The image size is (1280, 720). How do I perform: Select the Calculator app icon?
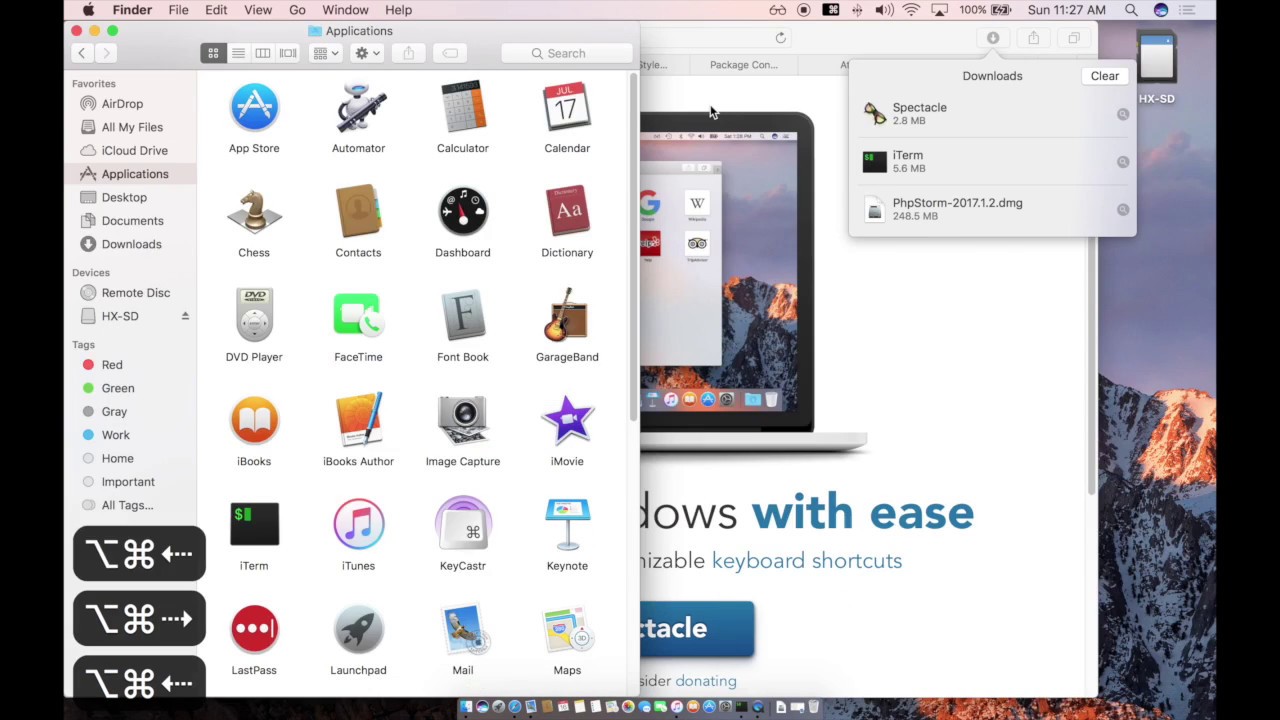[x=462, y=107]
